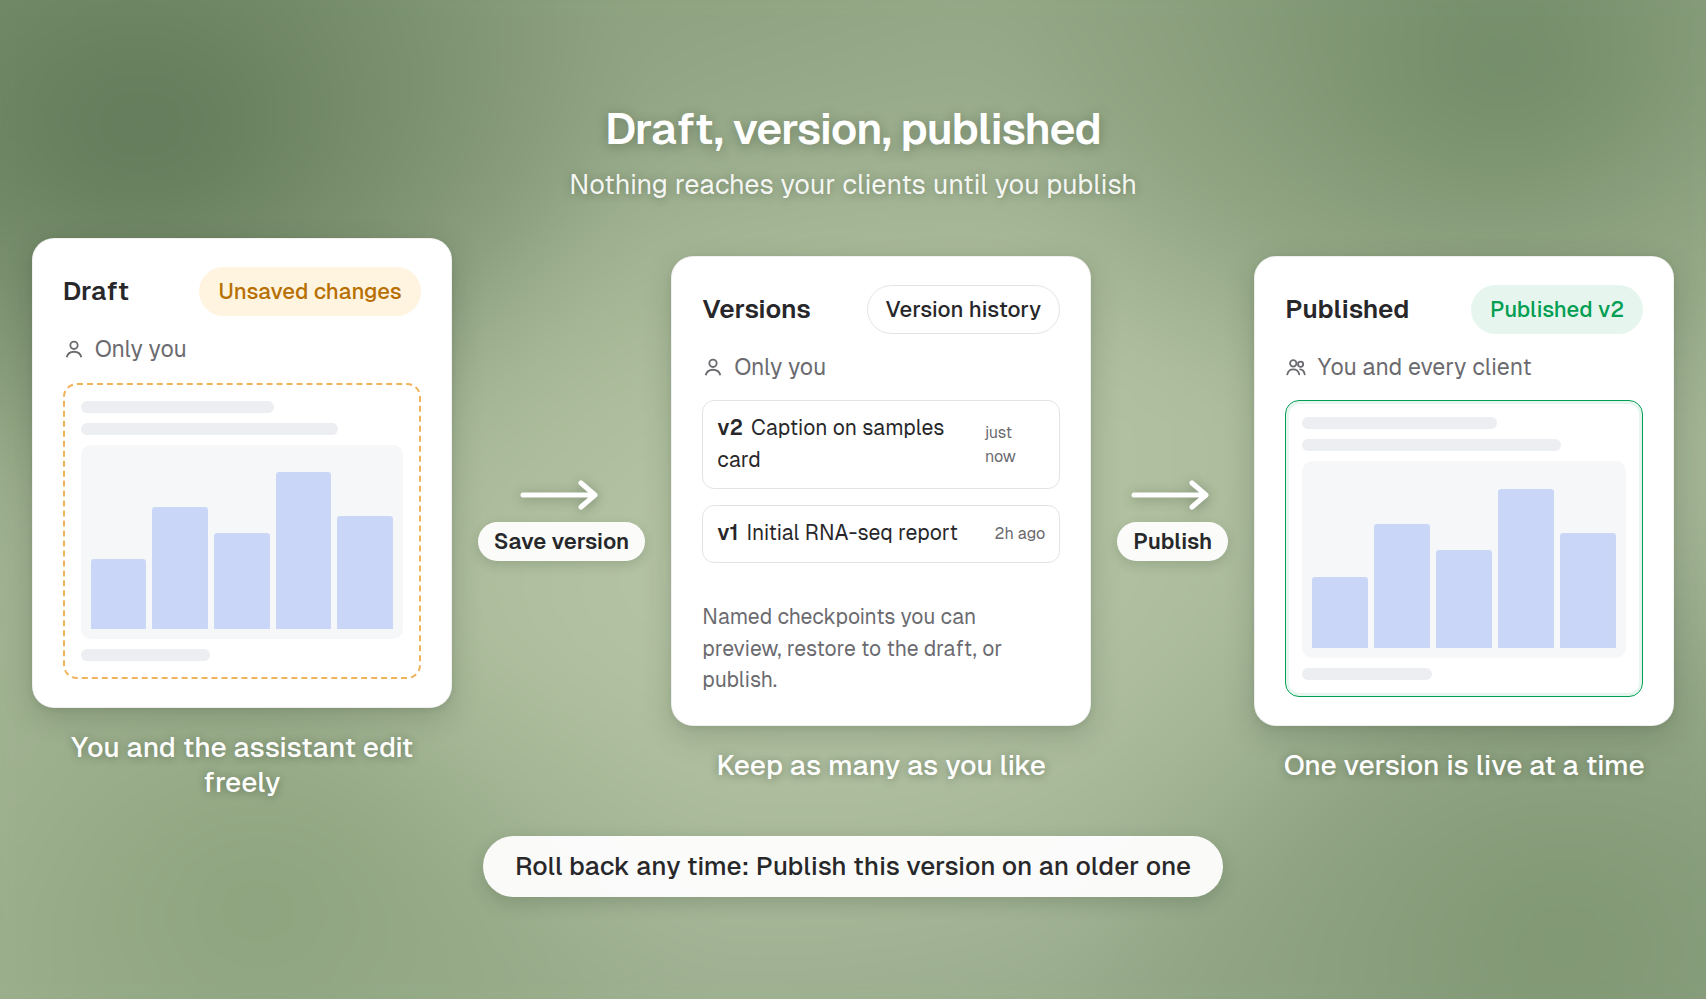Image resolution: width=1706 pixels, height=999 pixels.
Task: Select the Unsaved changes badge
Action: click(x=310, y=292)
